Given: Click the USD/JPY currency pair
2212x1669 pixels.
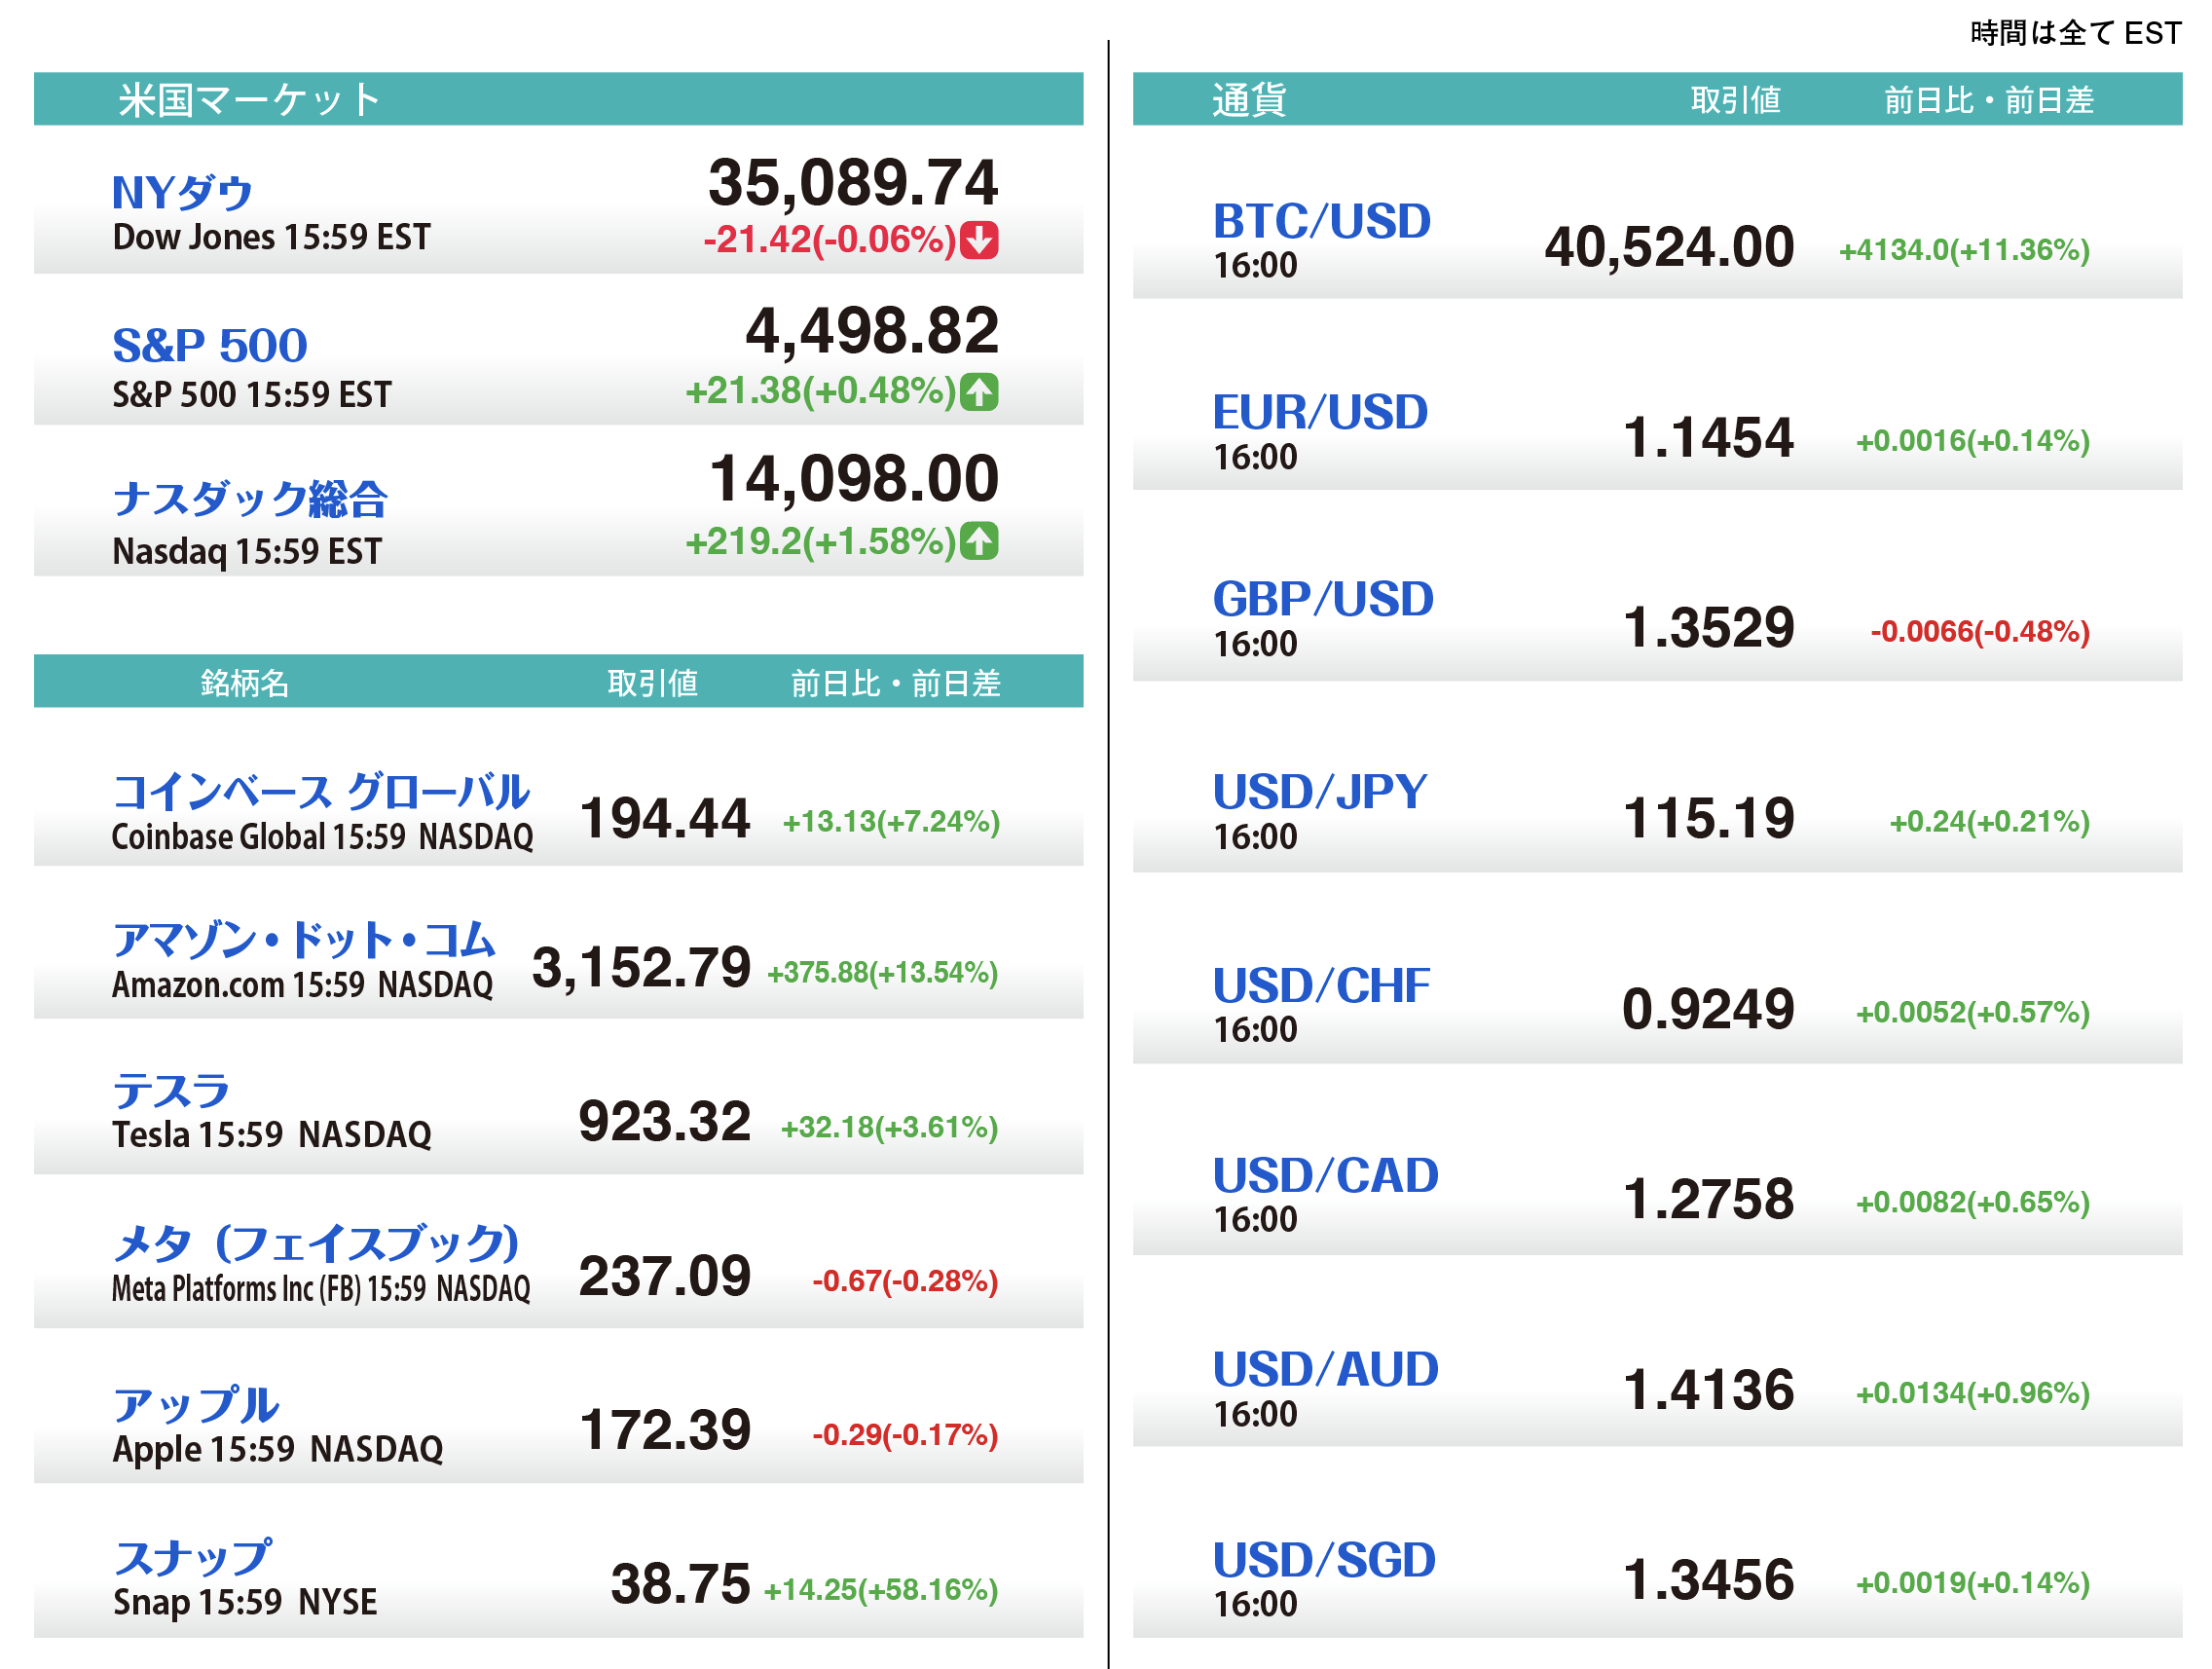Looking at the screenshot, I should coord(1319,792).
